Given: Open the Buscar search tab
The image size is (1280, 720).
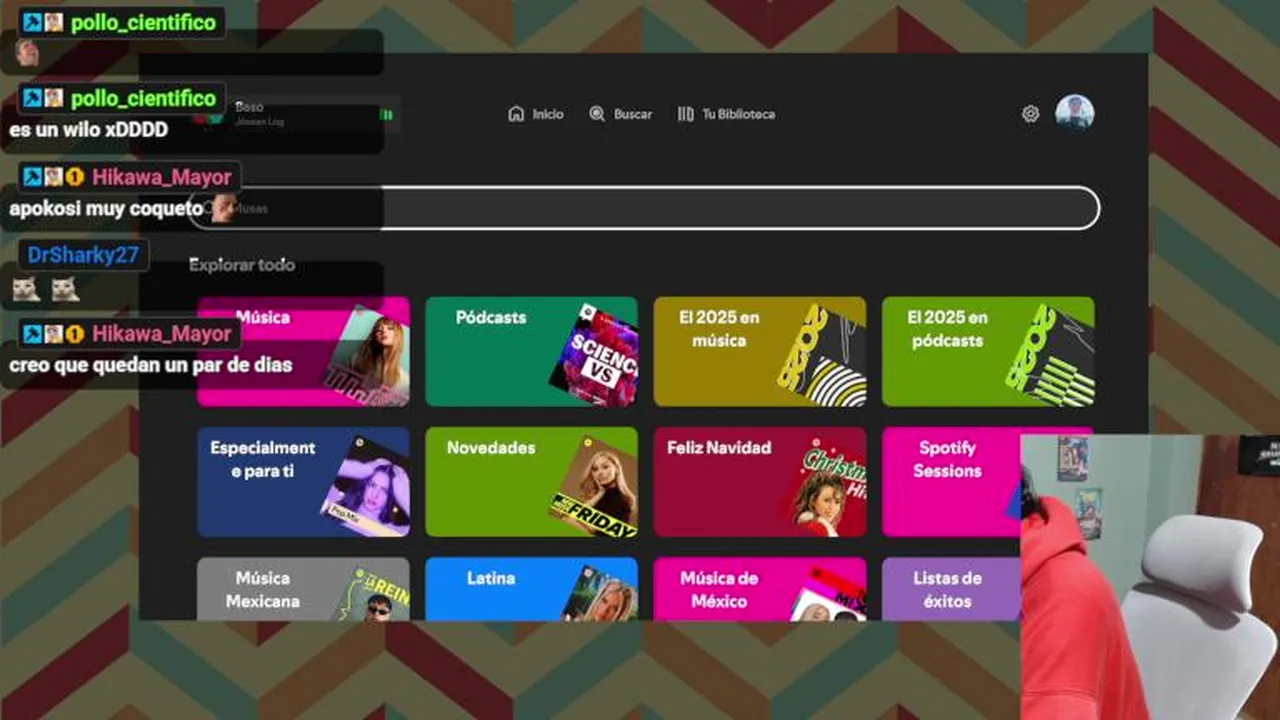Looking at the screenshot, I should (620, 114).
